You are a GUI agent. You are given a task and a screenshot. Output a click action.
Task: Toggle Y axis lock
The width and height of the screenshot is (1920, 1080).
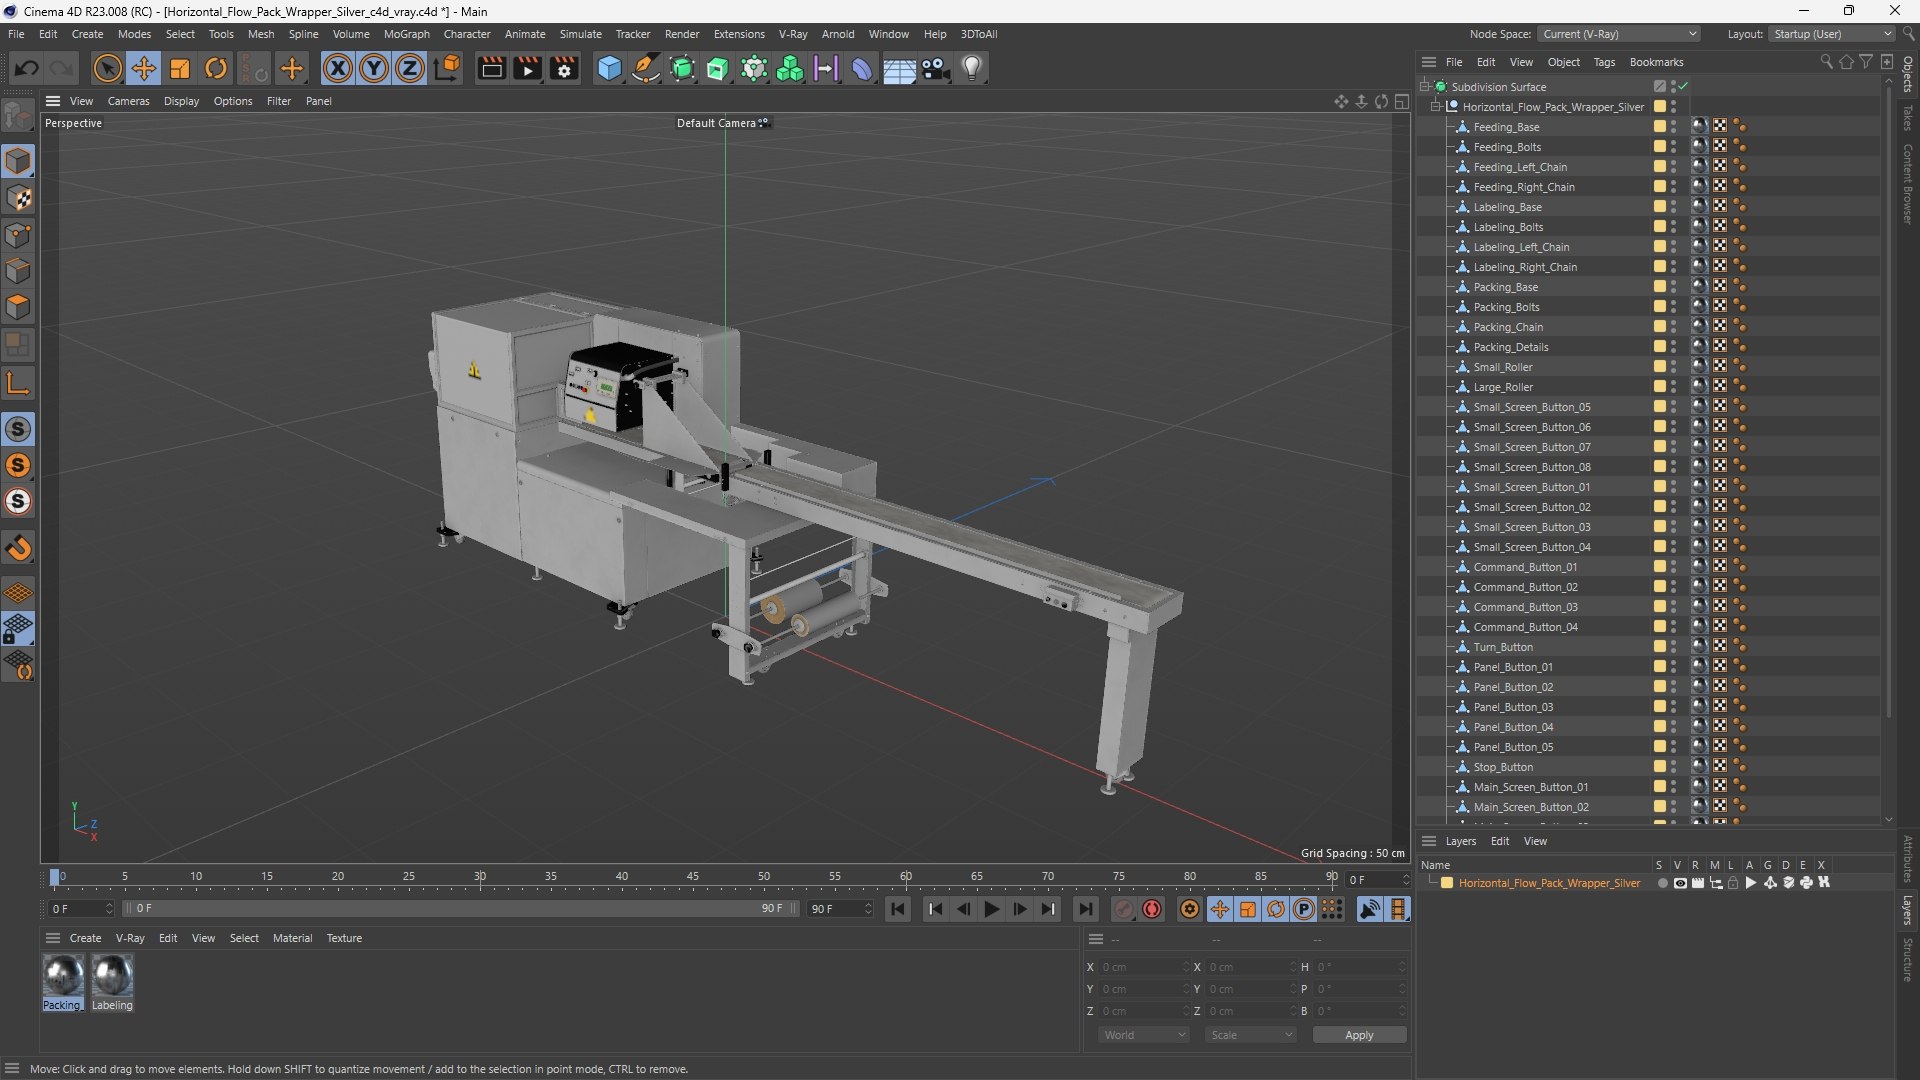click(x=374, y=68)
